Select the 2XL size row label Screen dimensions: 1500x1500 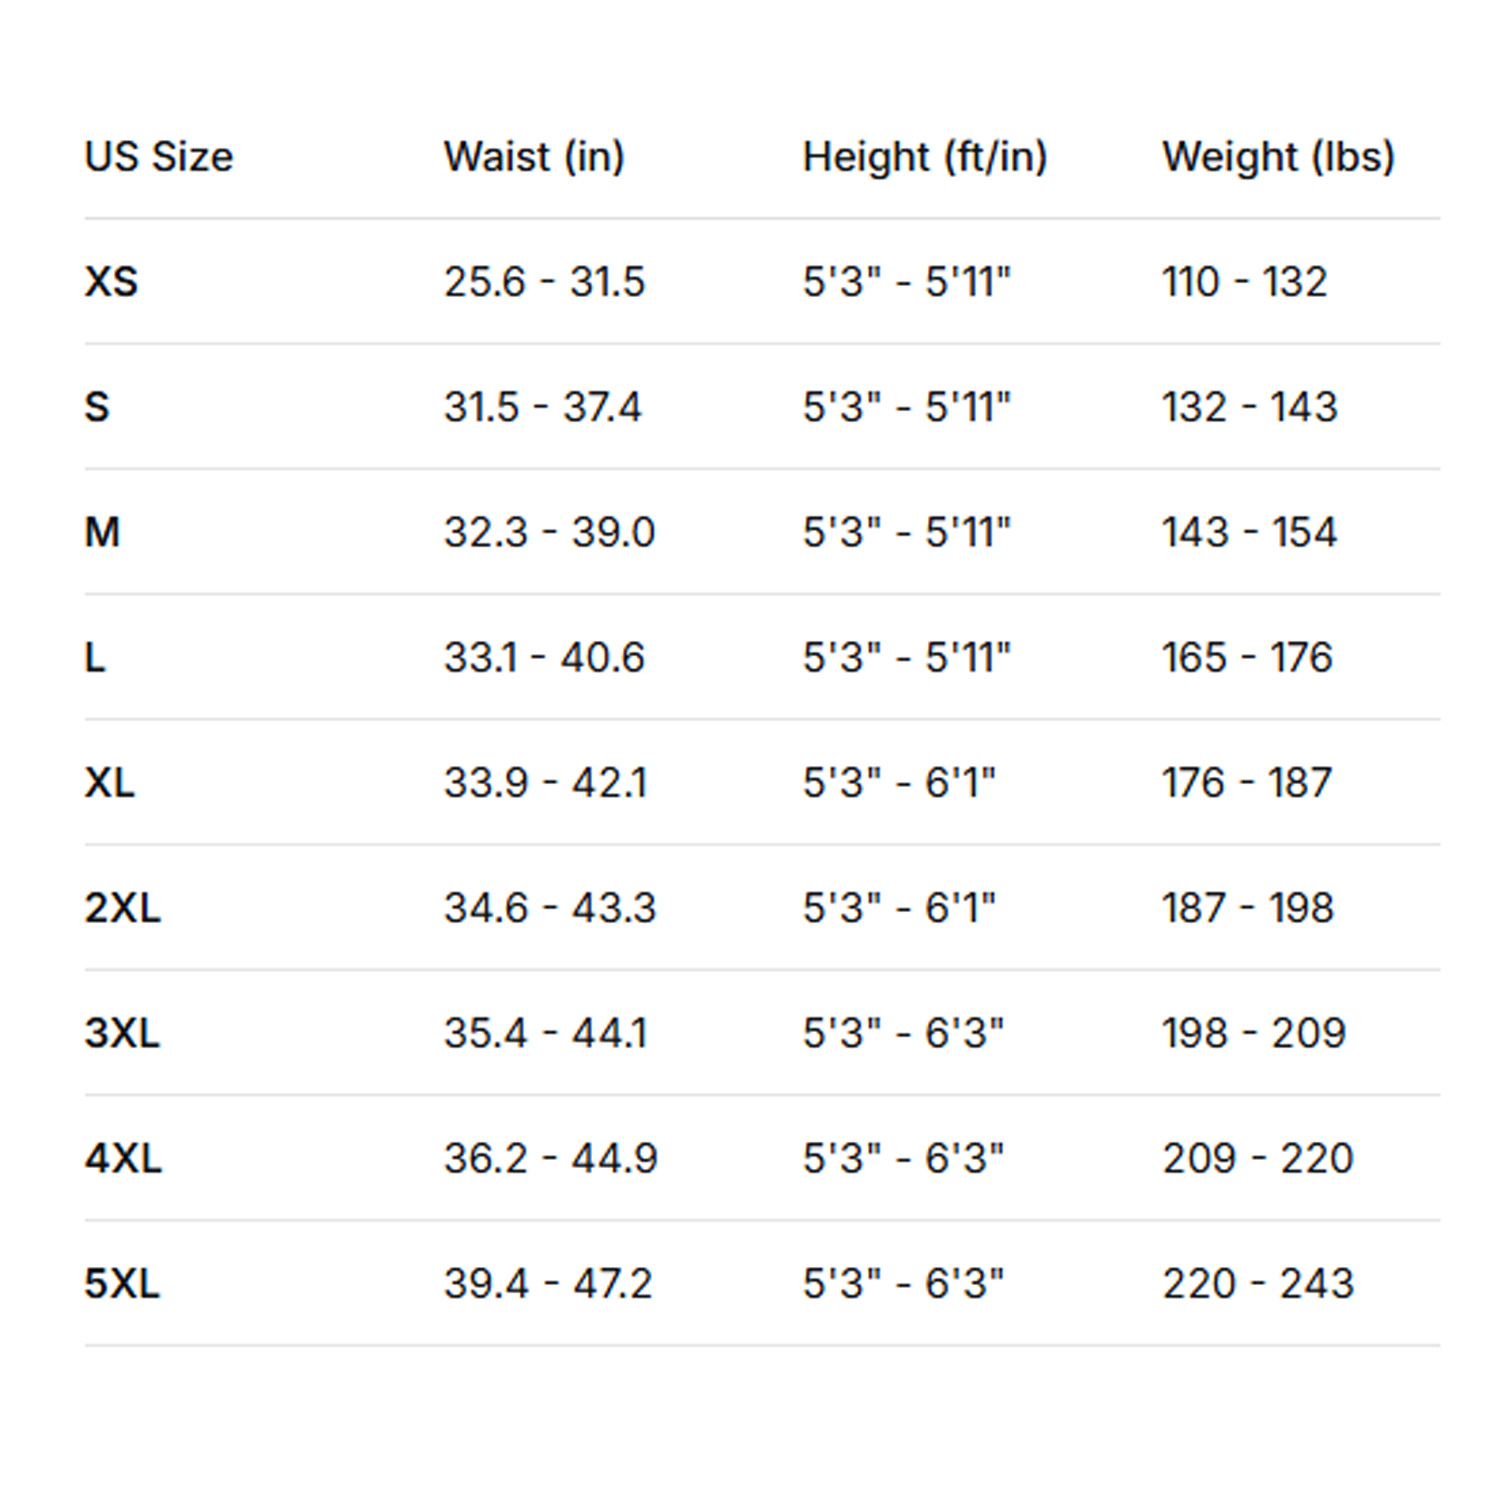(x=123, y=908)
